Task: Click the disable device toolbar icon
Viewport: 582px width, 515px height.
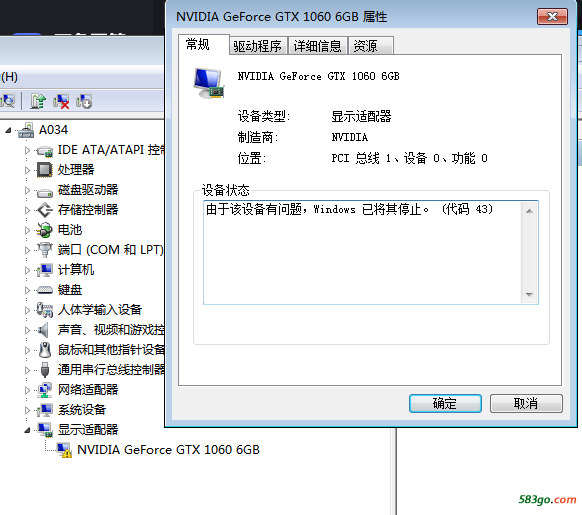Action: pos(84,101)
